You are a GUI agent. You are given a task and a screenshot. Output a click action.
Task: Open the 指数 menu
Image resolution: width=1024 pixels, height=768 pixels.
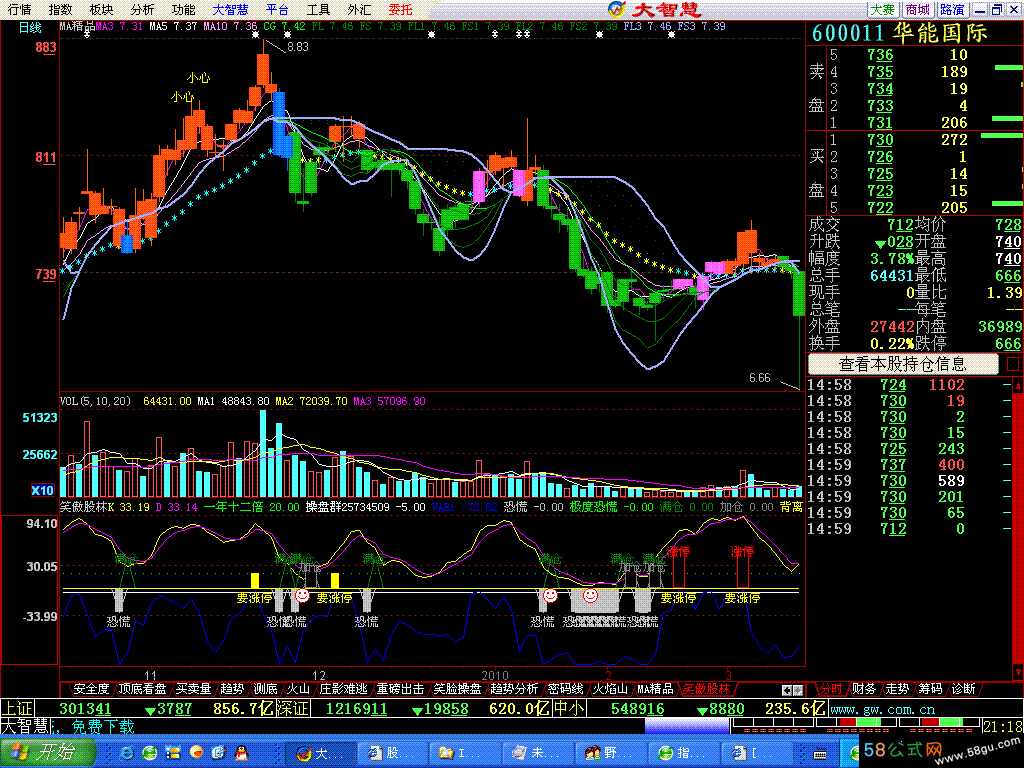(61, 10)
